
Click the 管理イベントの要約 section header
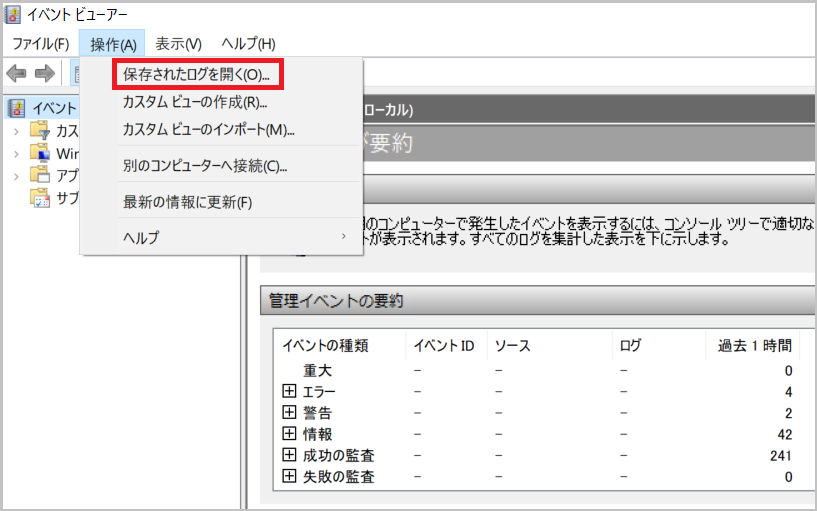coord(537,301)
